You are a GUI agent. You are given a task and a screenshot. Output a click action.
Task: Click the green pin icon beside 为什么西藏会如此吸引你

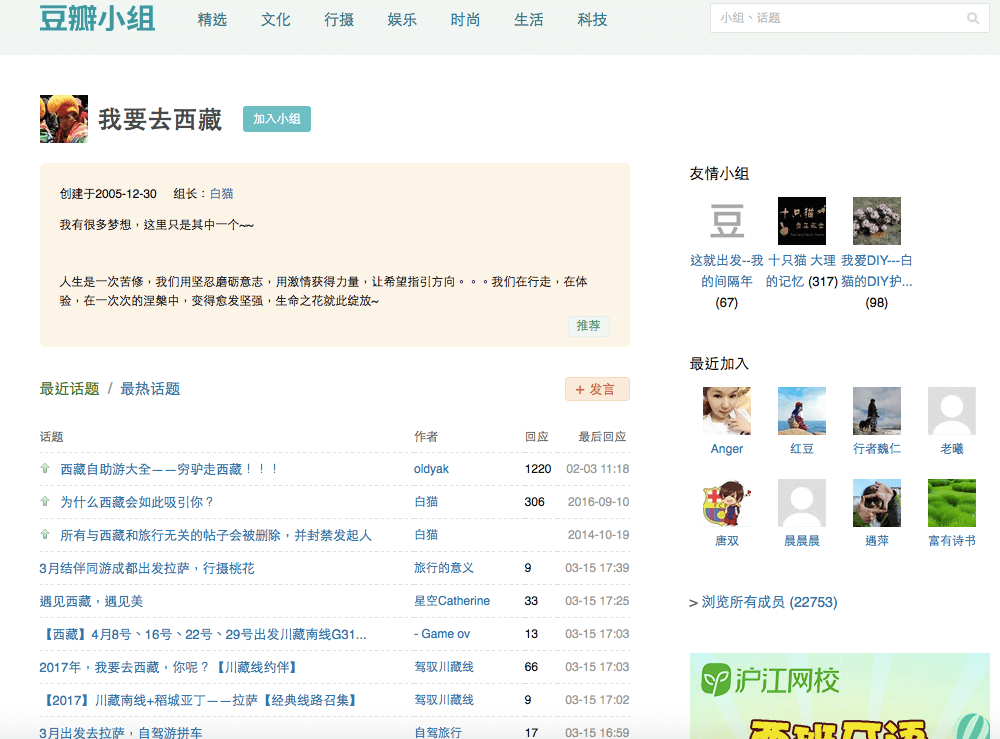(43, 501)
